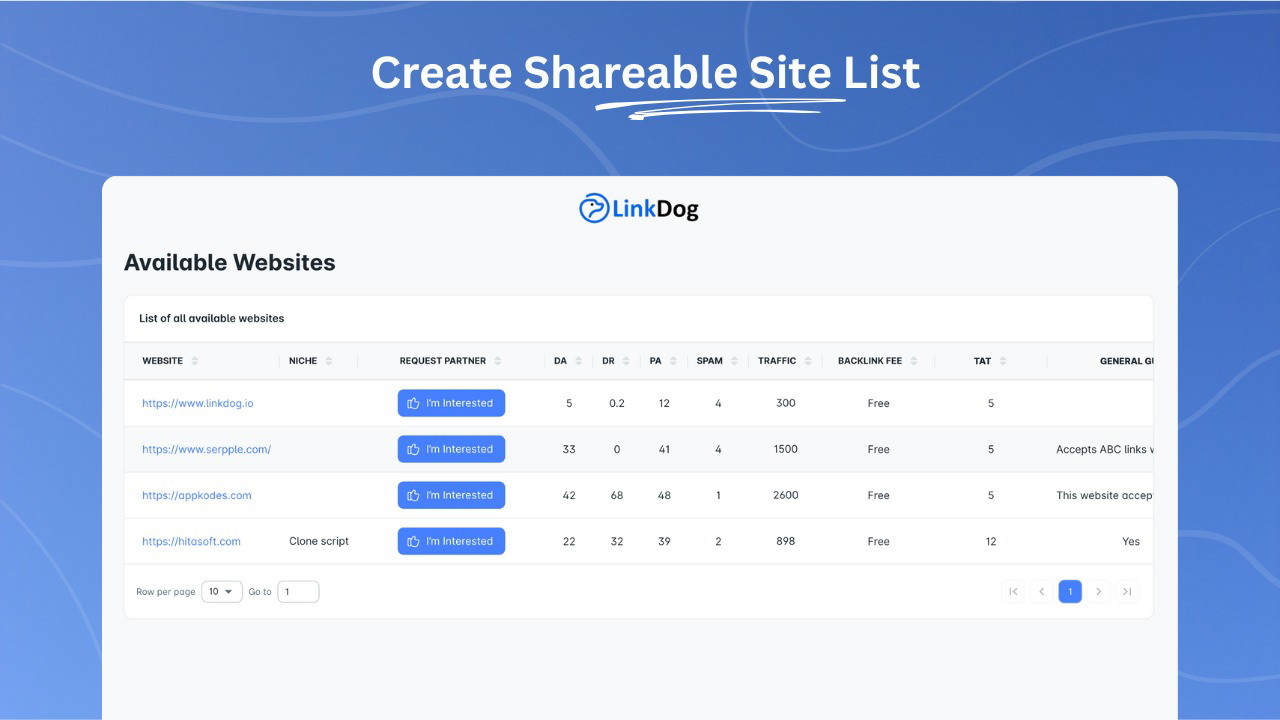Click the PA value 48
Screen dimensions: 1280x720
pyautogui.click(x=664, y=495)
